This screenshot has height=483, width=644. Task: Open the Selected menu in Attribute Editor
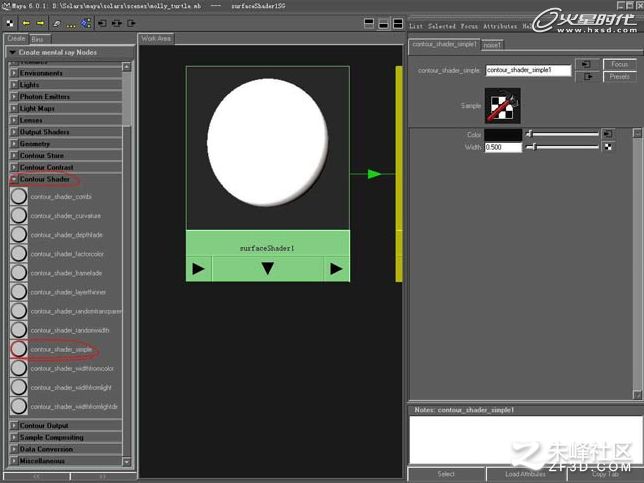[442, 26]
